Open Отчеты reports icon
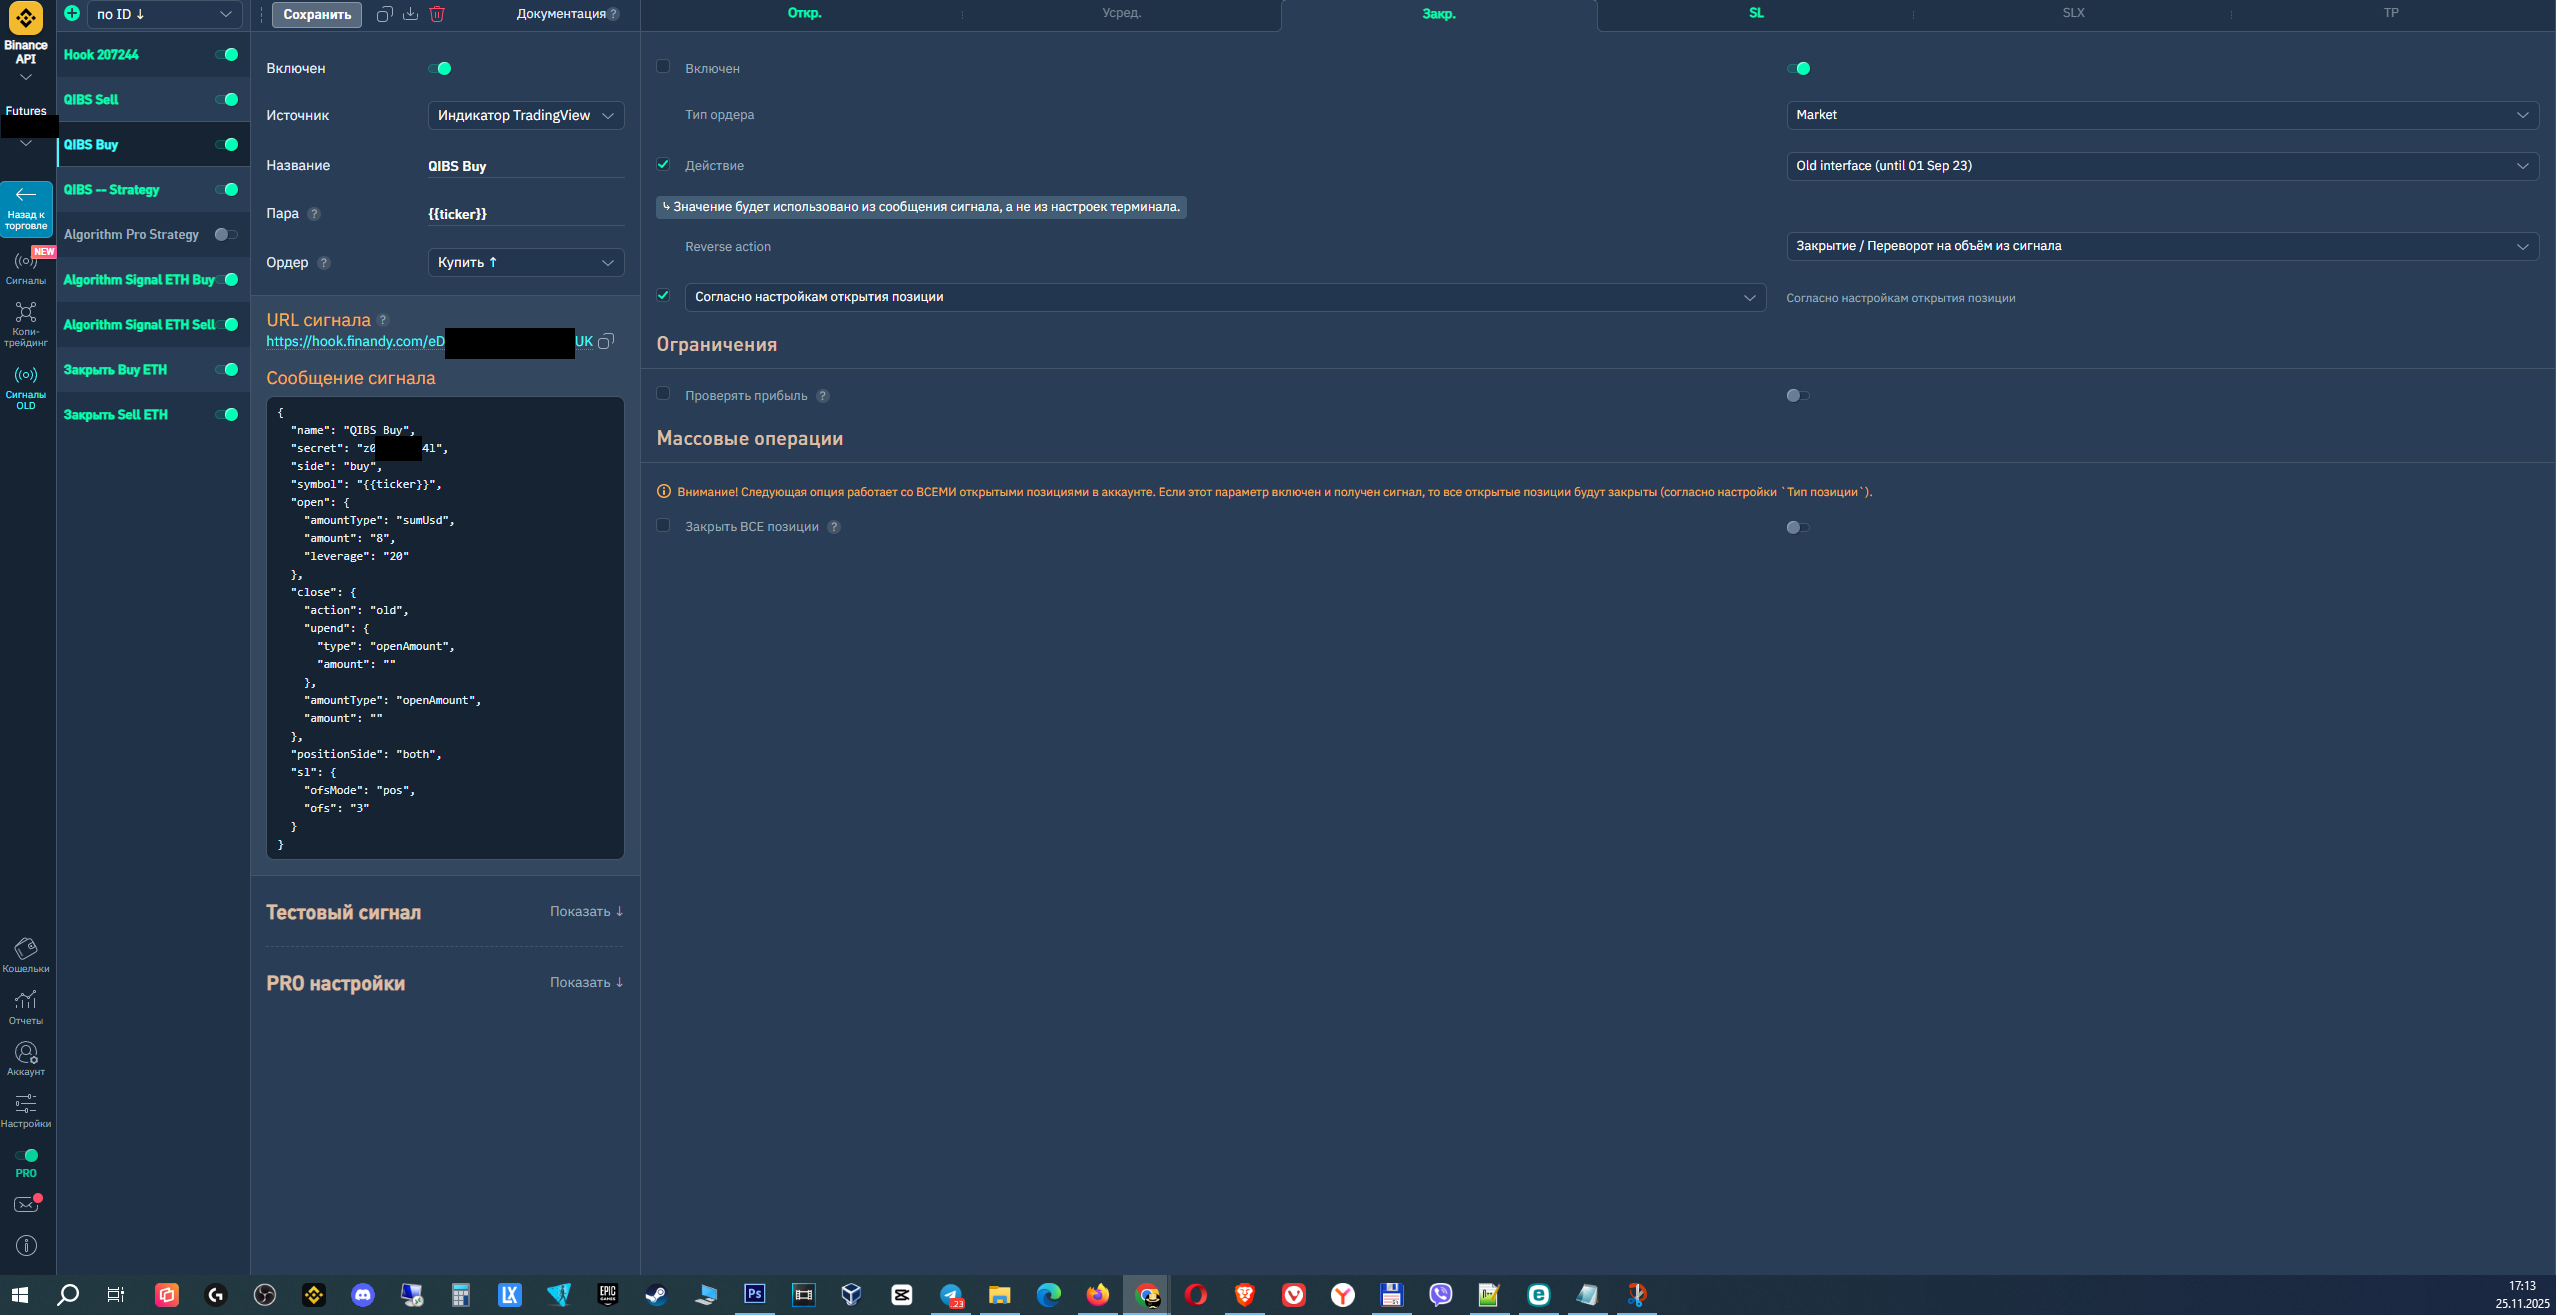Image resolution: width=2556 pixels, height=1315 pixels. 26,1007
